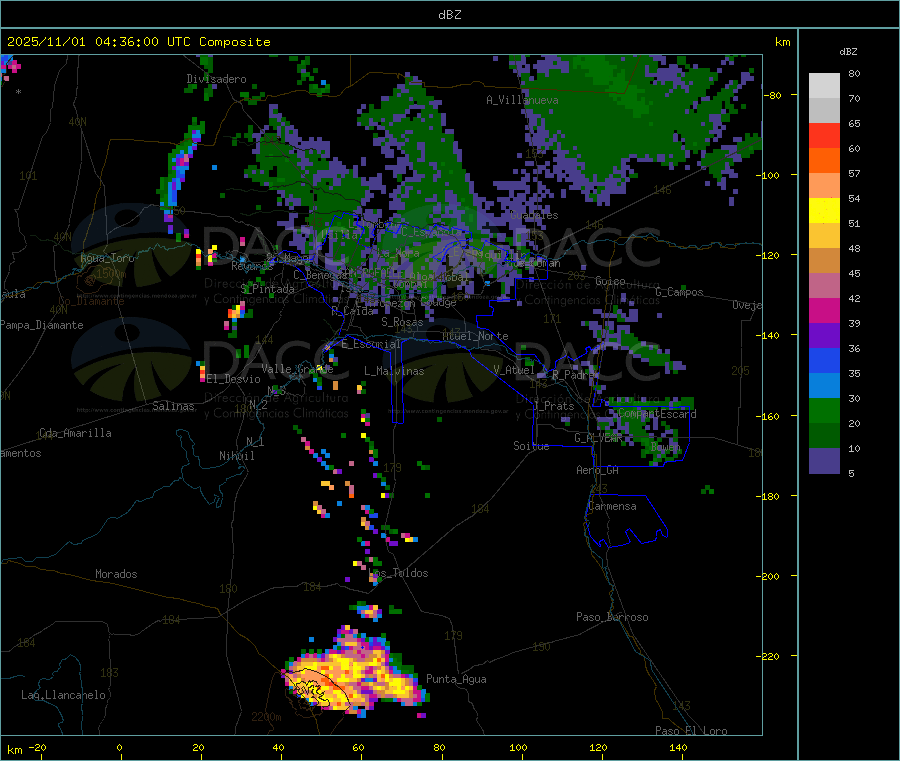
Task: Click the Bowen location label
Action: tap(665, 446)
